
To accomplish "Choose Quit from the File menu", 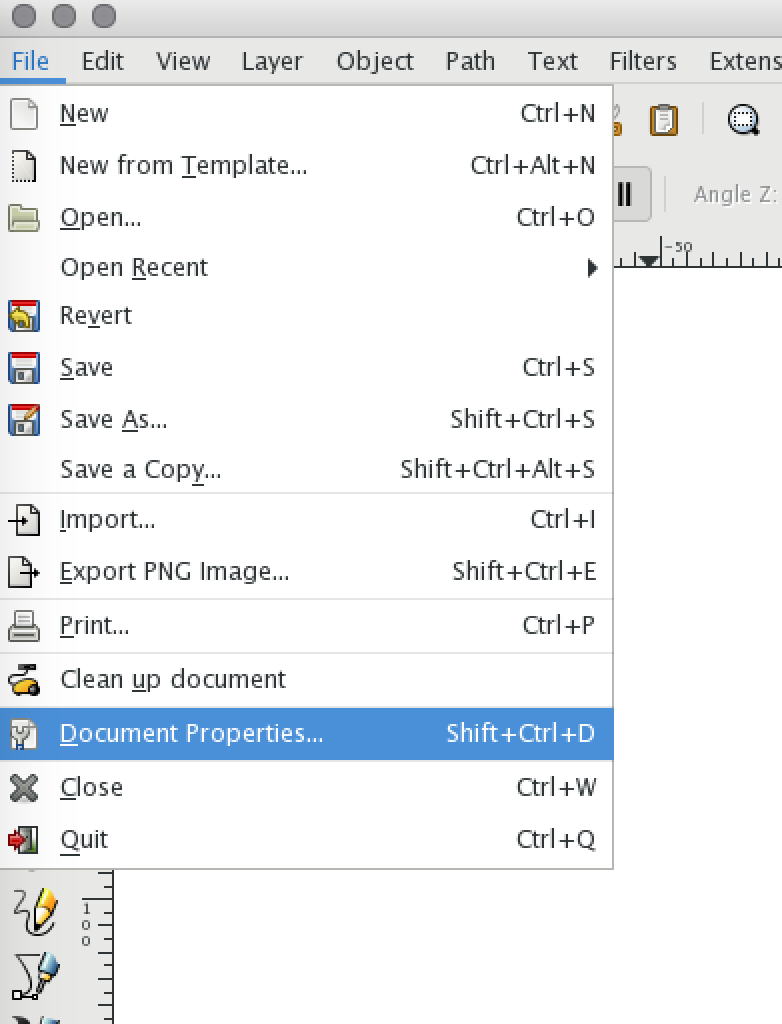I will pos(84,840).
